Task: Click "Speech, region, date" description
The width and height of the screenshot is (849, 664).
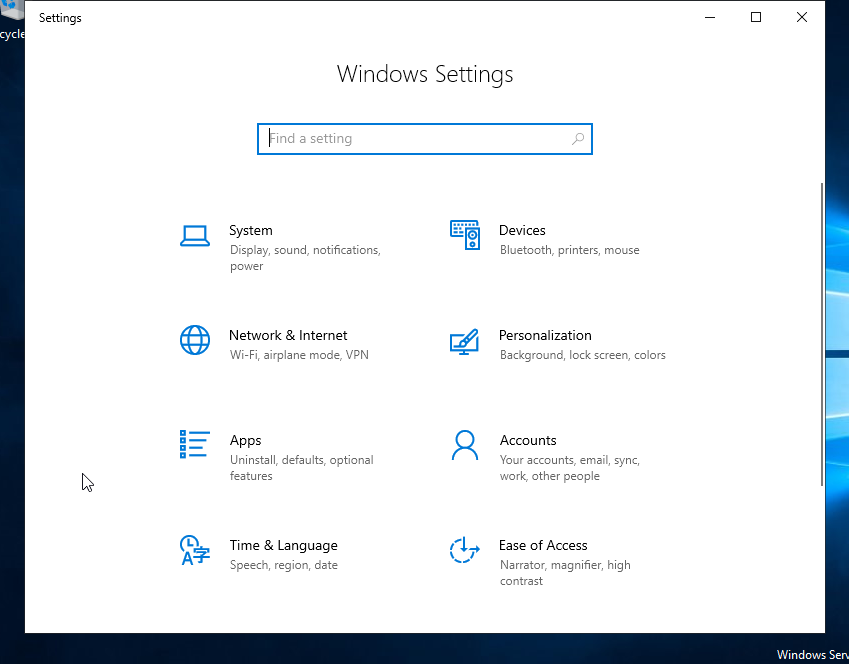Action: coord(284,565)
